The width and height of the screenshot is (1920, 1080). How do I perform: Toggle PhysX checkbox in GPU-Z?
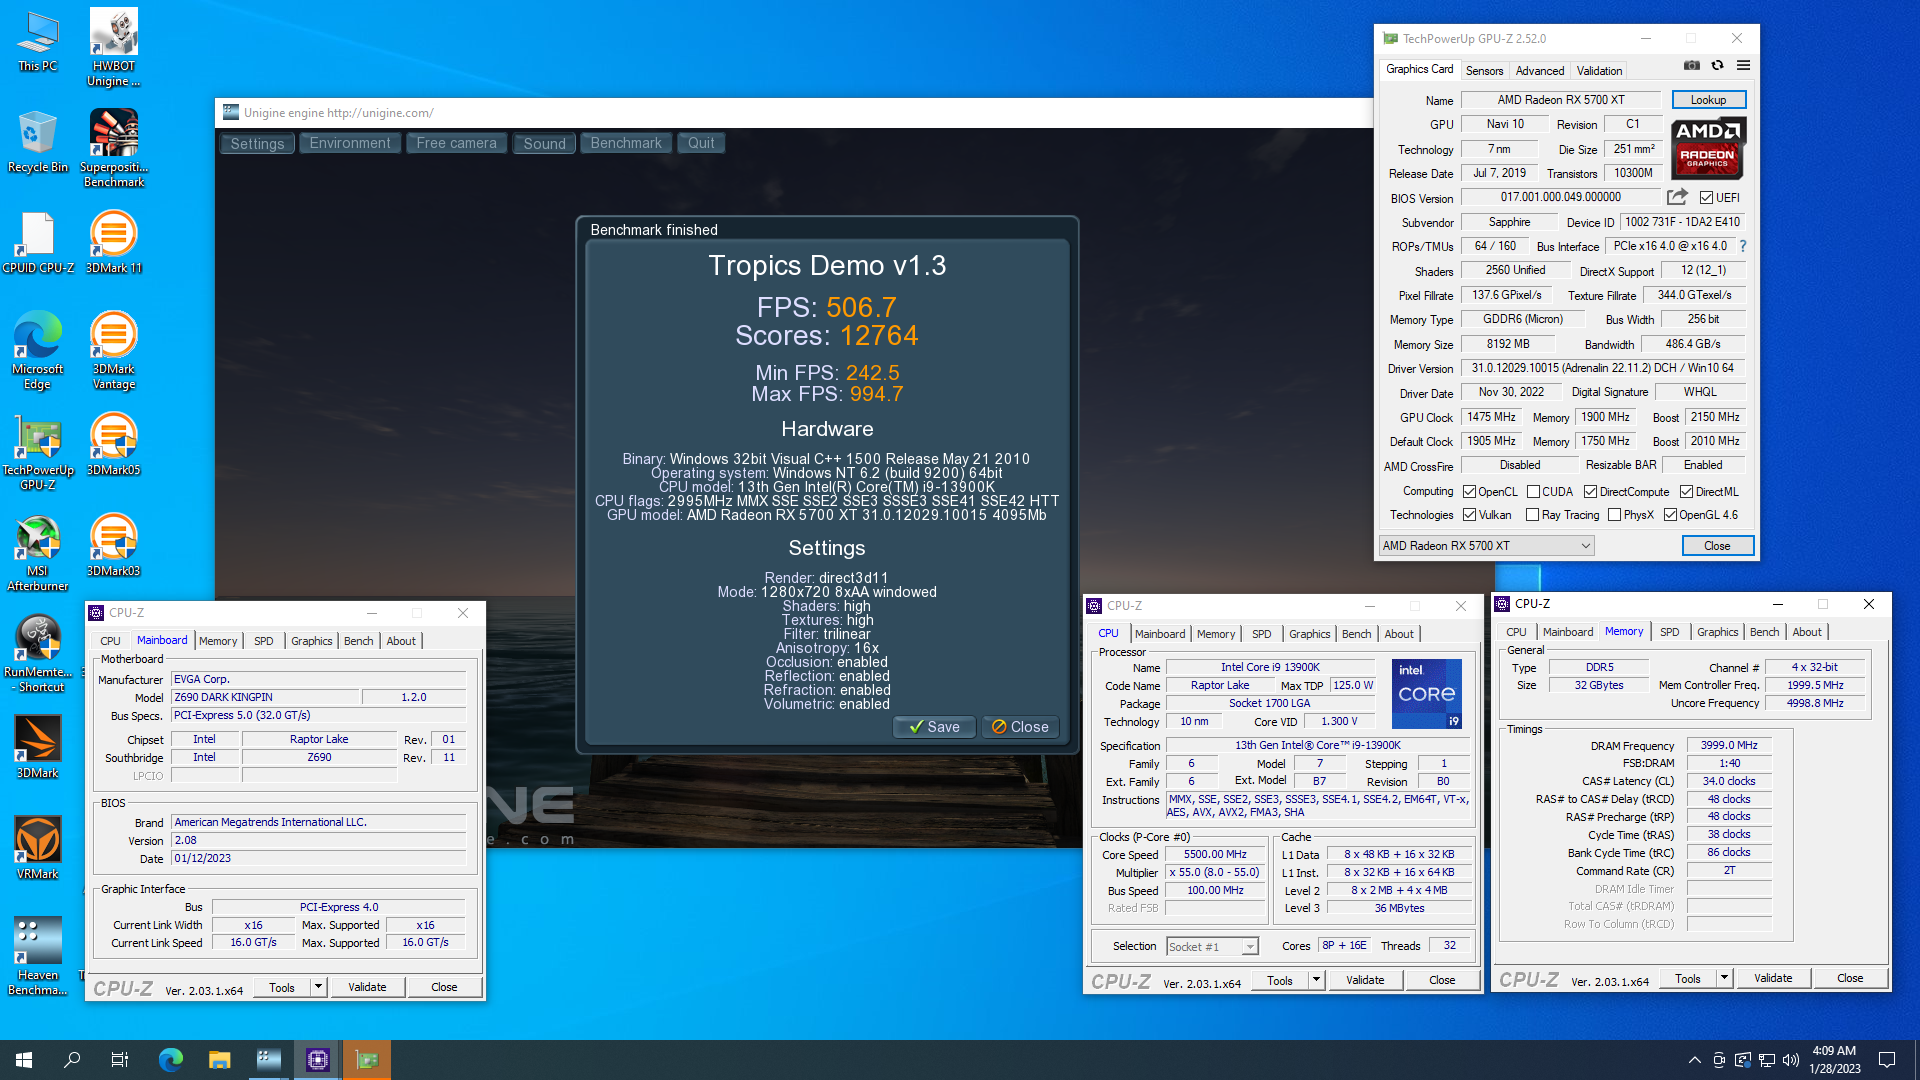pyautogui.click(x=1614, y=515)
